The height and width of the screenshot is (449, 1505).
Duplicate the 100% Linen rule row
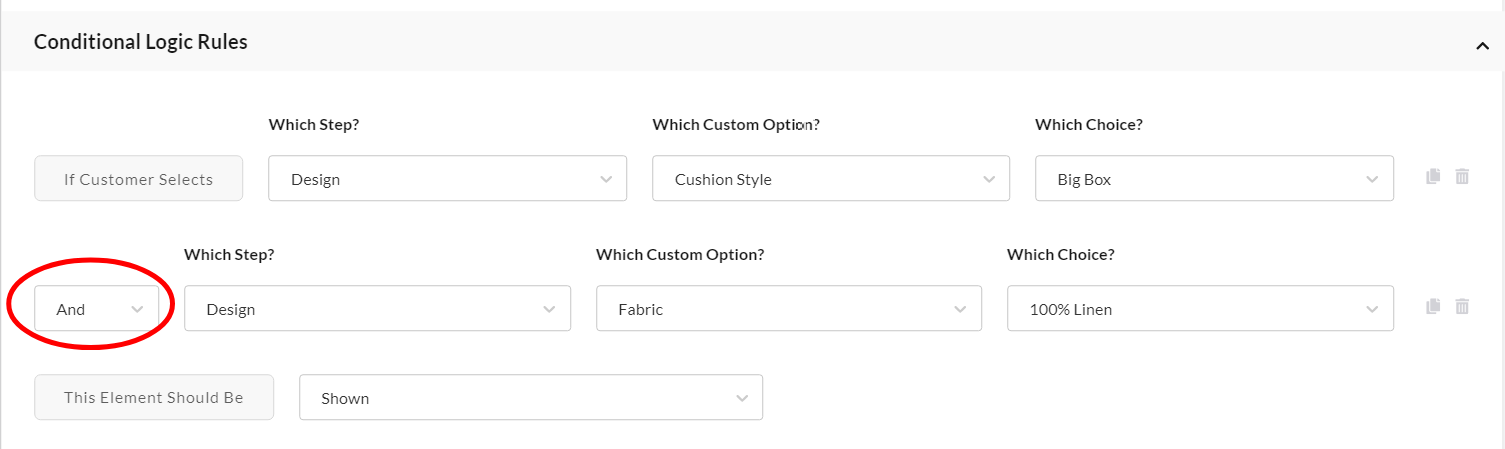click(x=1433, y=306)
